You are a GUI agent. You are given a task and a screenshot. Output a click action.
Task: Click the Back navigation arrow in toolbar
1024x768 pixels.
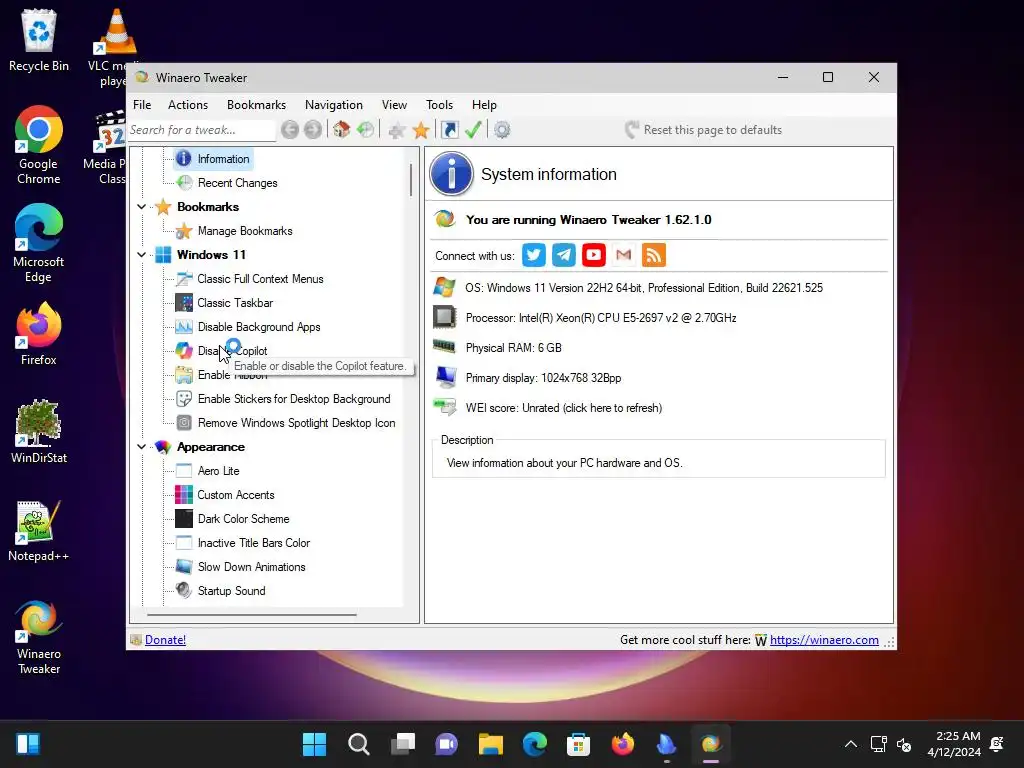(x=290, y=130)
